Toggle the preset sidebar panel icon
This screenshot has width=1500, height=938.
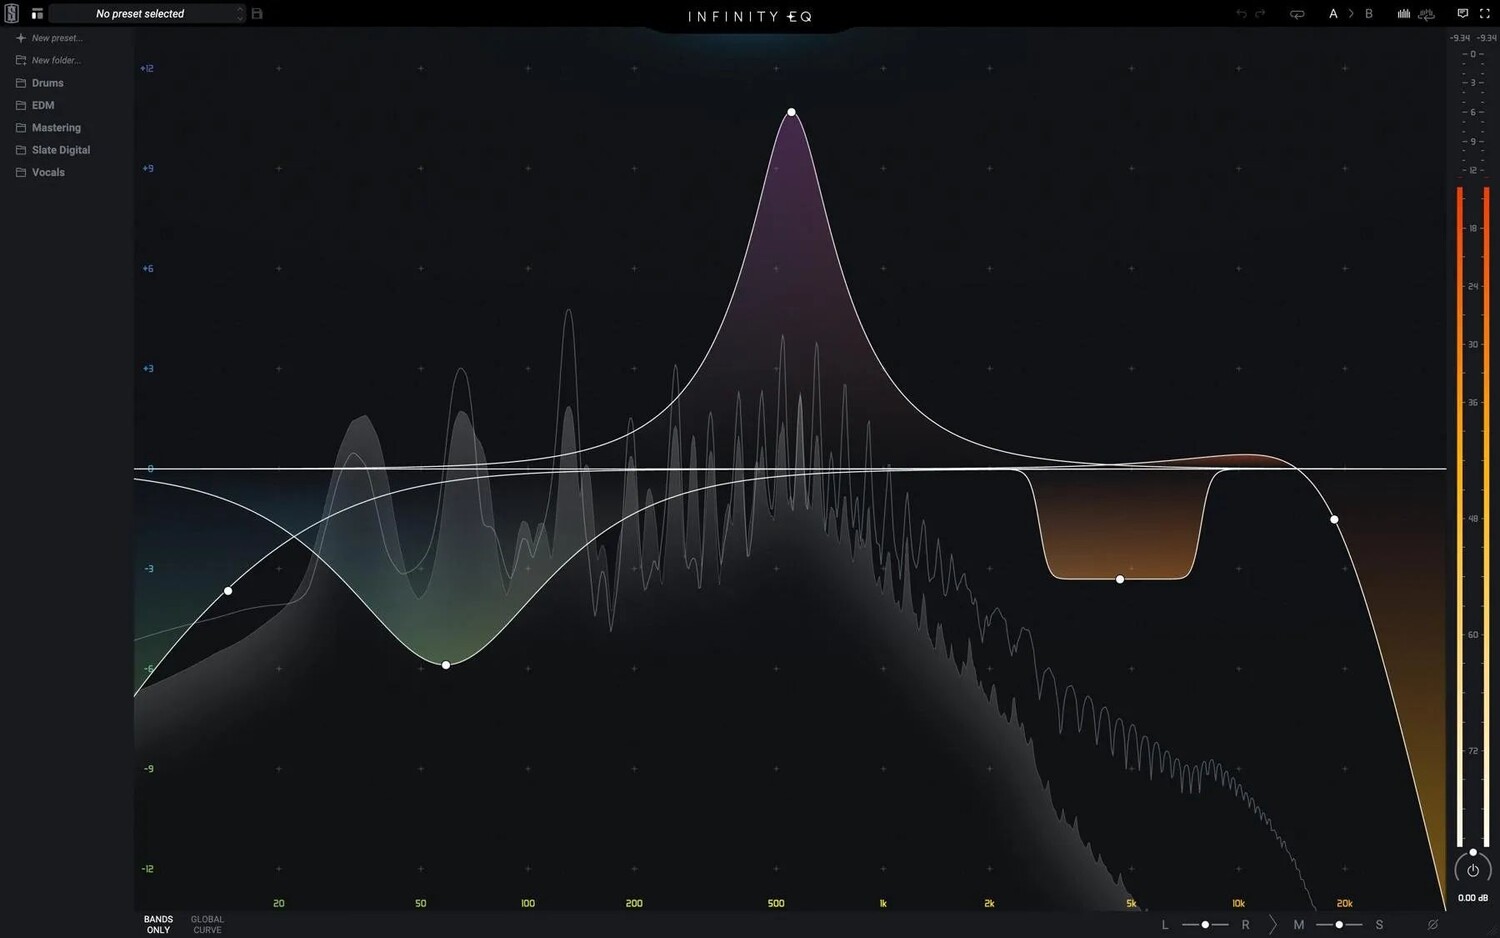pyautogui.click(x=37, y=14)
